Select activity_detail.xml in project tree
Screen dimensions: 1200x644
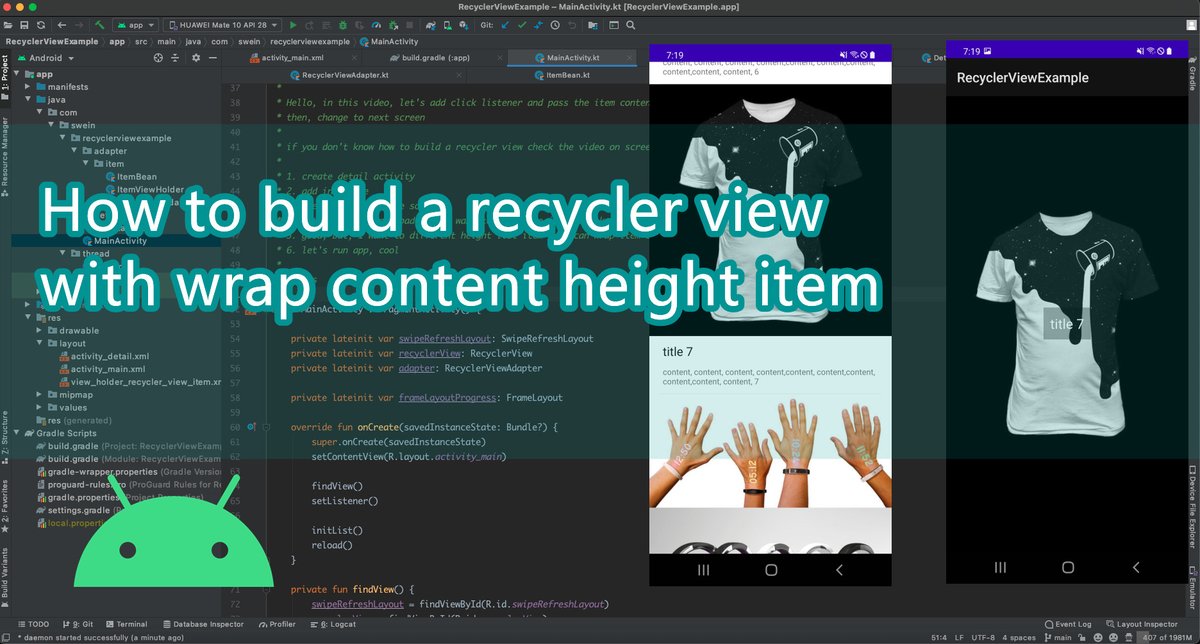[x=103, y=356]
